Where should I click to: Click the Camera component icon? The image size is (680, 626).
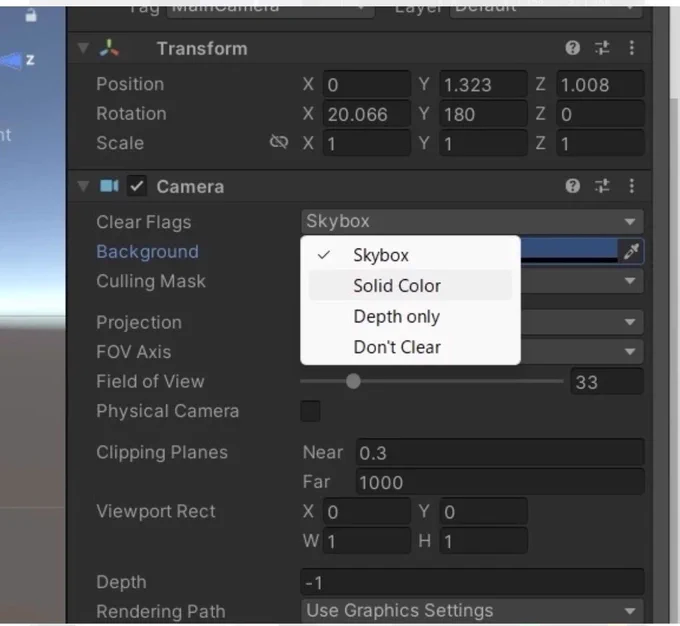click(x=109, y=186)
